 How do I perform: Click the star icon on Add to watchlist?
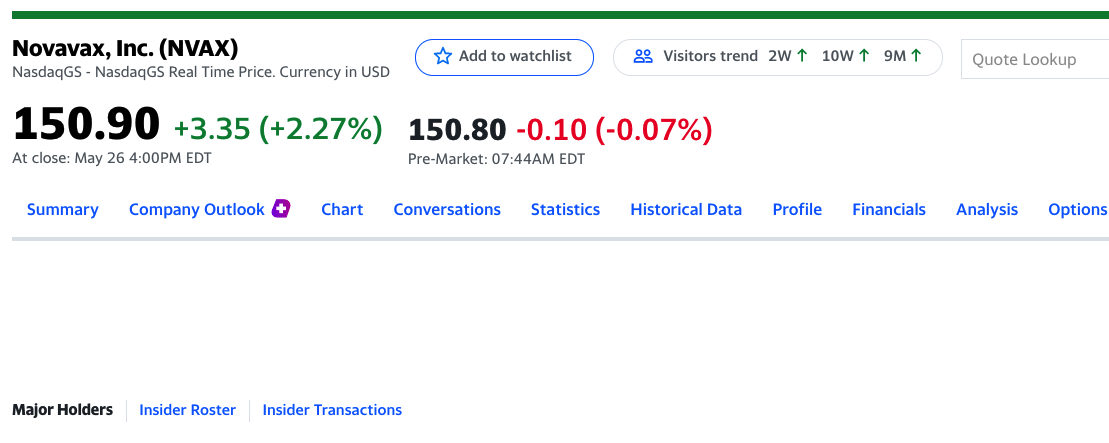[443, 57]
